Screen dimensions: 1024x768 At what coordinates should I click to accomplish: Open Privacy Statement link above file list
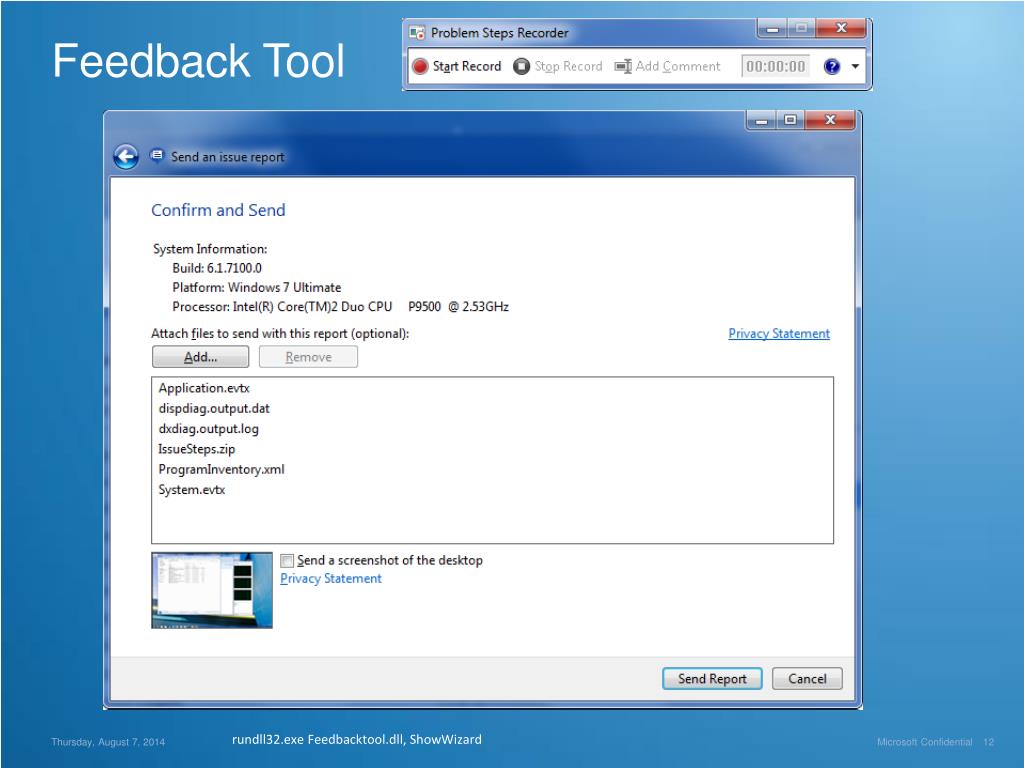coord(778,334)
